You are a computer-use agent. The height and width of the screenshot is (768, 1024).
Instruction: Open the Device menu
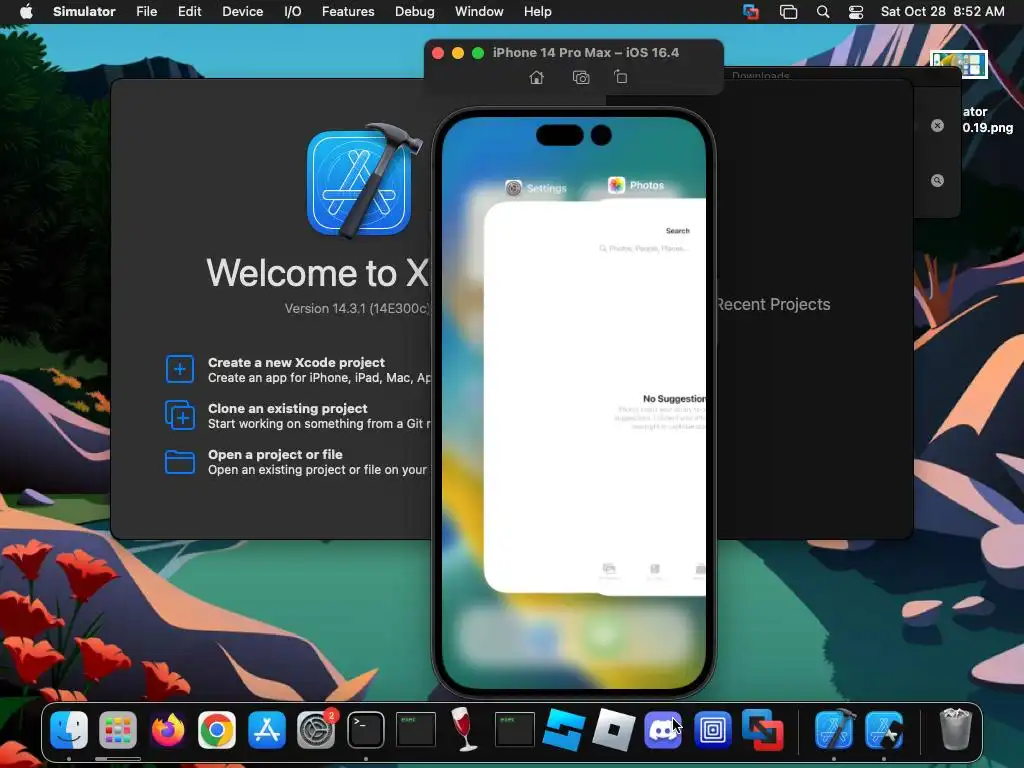[242, 12]
